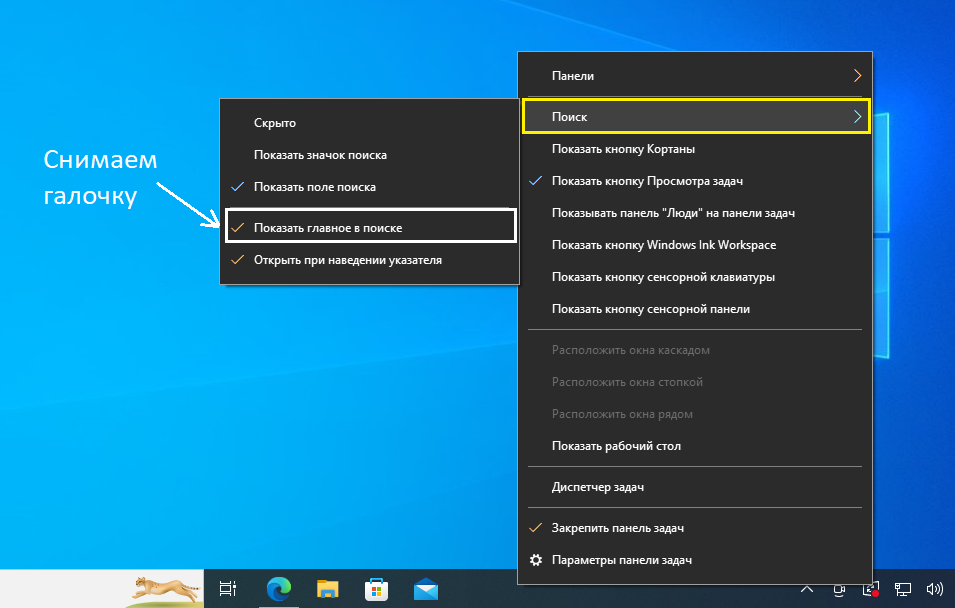Click the Task View taskbar icon
The image size is (955, 608).
[228, 589]
